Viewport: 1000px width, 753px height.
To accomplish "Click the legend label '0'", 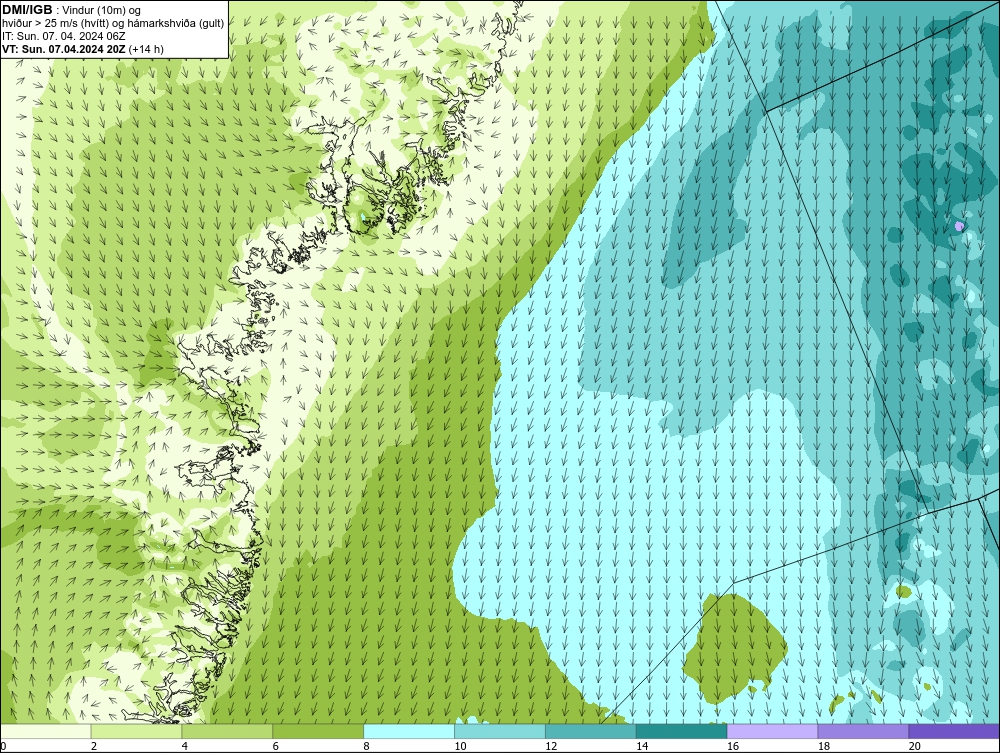I will pyautogui.click(x=3, y=746).
